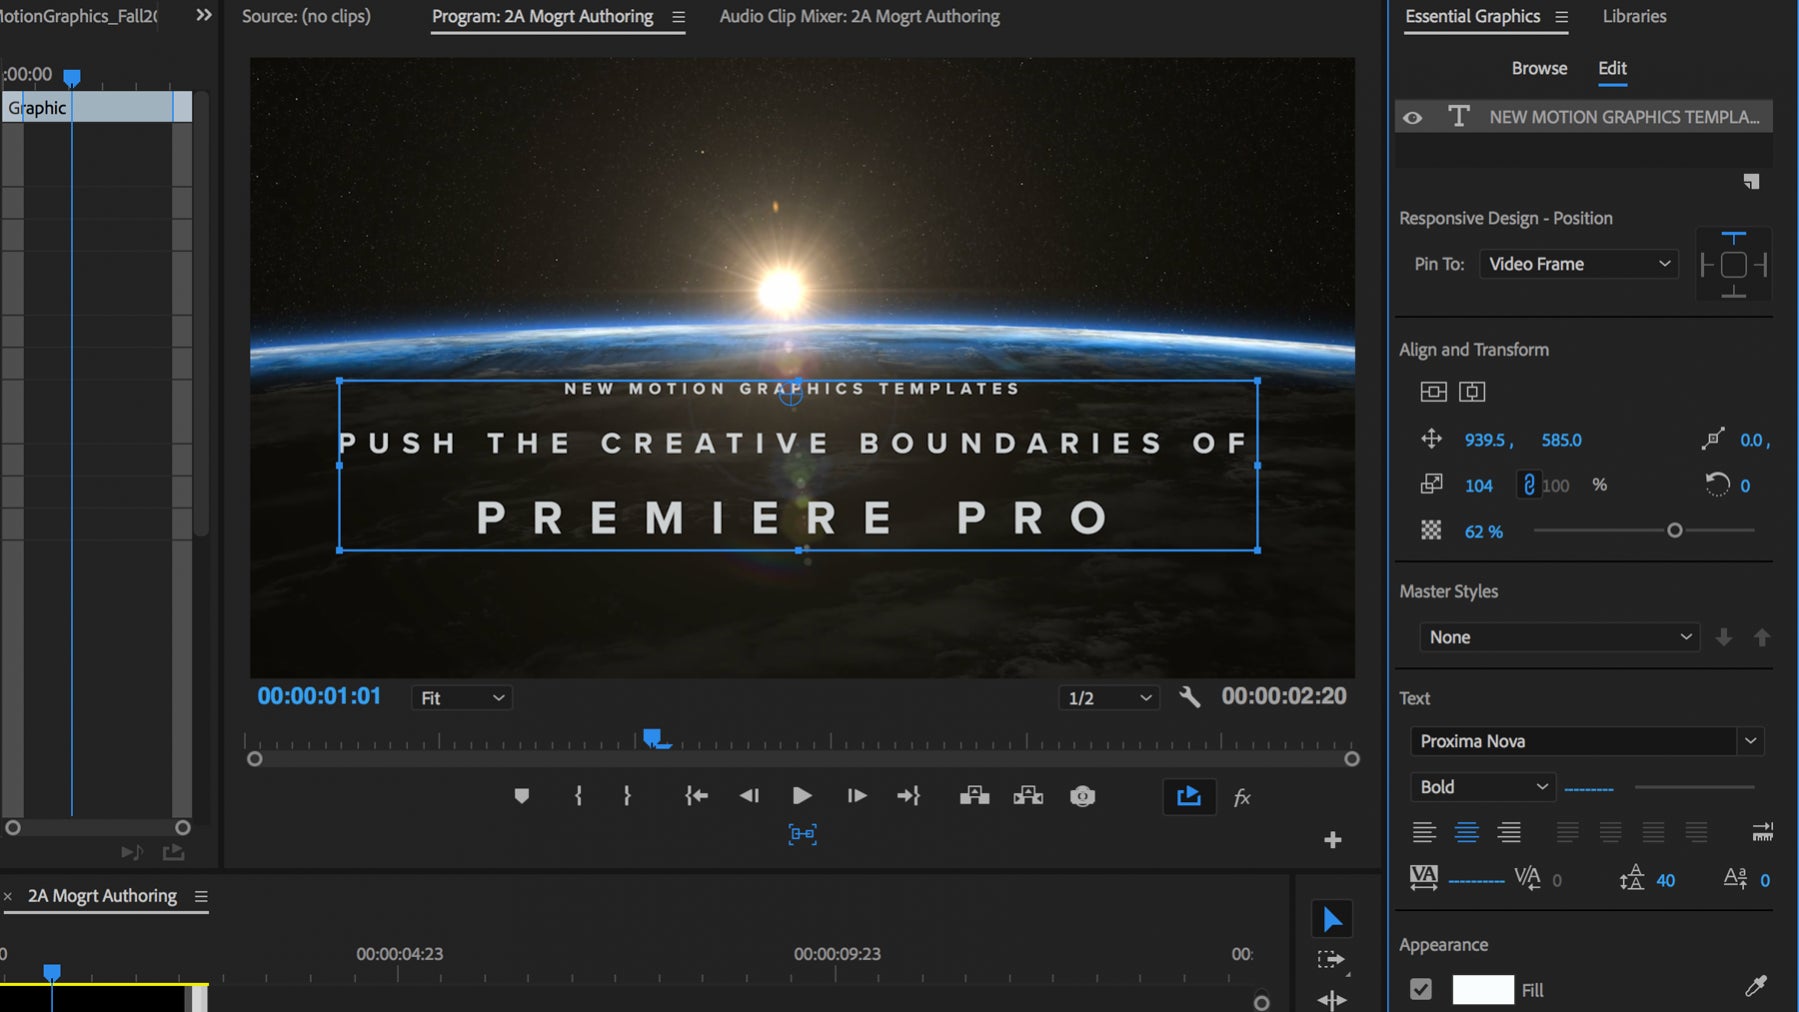Click the Lift icon in transport controls
The width and height of the screenshot is (1799, 1012).
click(974, 796)
